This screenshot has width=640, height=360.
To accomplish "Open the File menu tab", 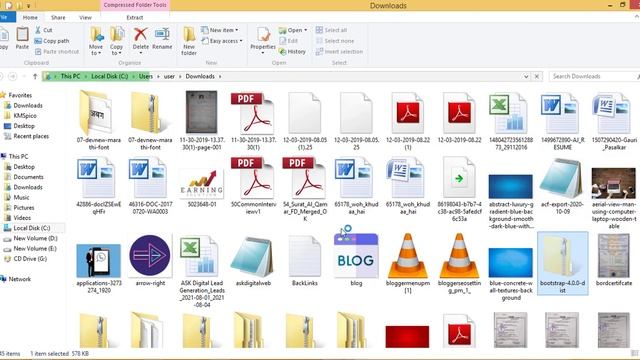I will pos(6,18).
